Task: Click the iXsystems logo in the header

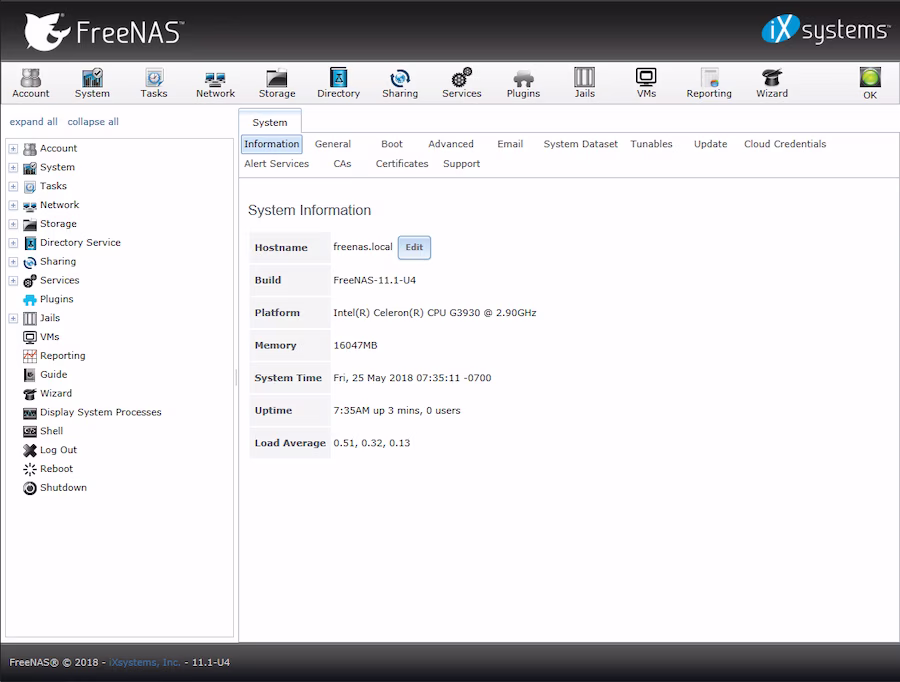Action: [825, 29]
